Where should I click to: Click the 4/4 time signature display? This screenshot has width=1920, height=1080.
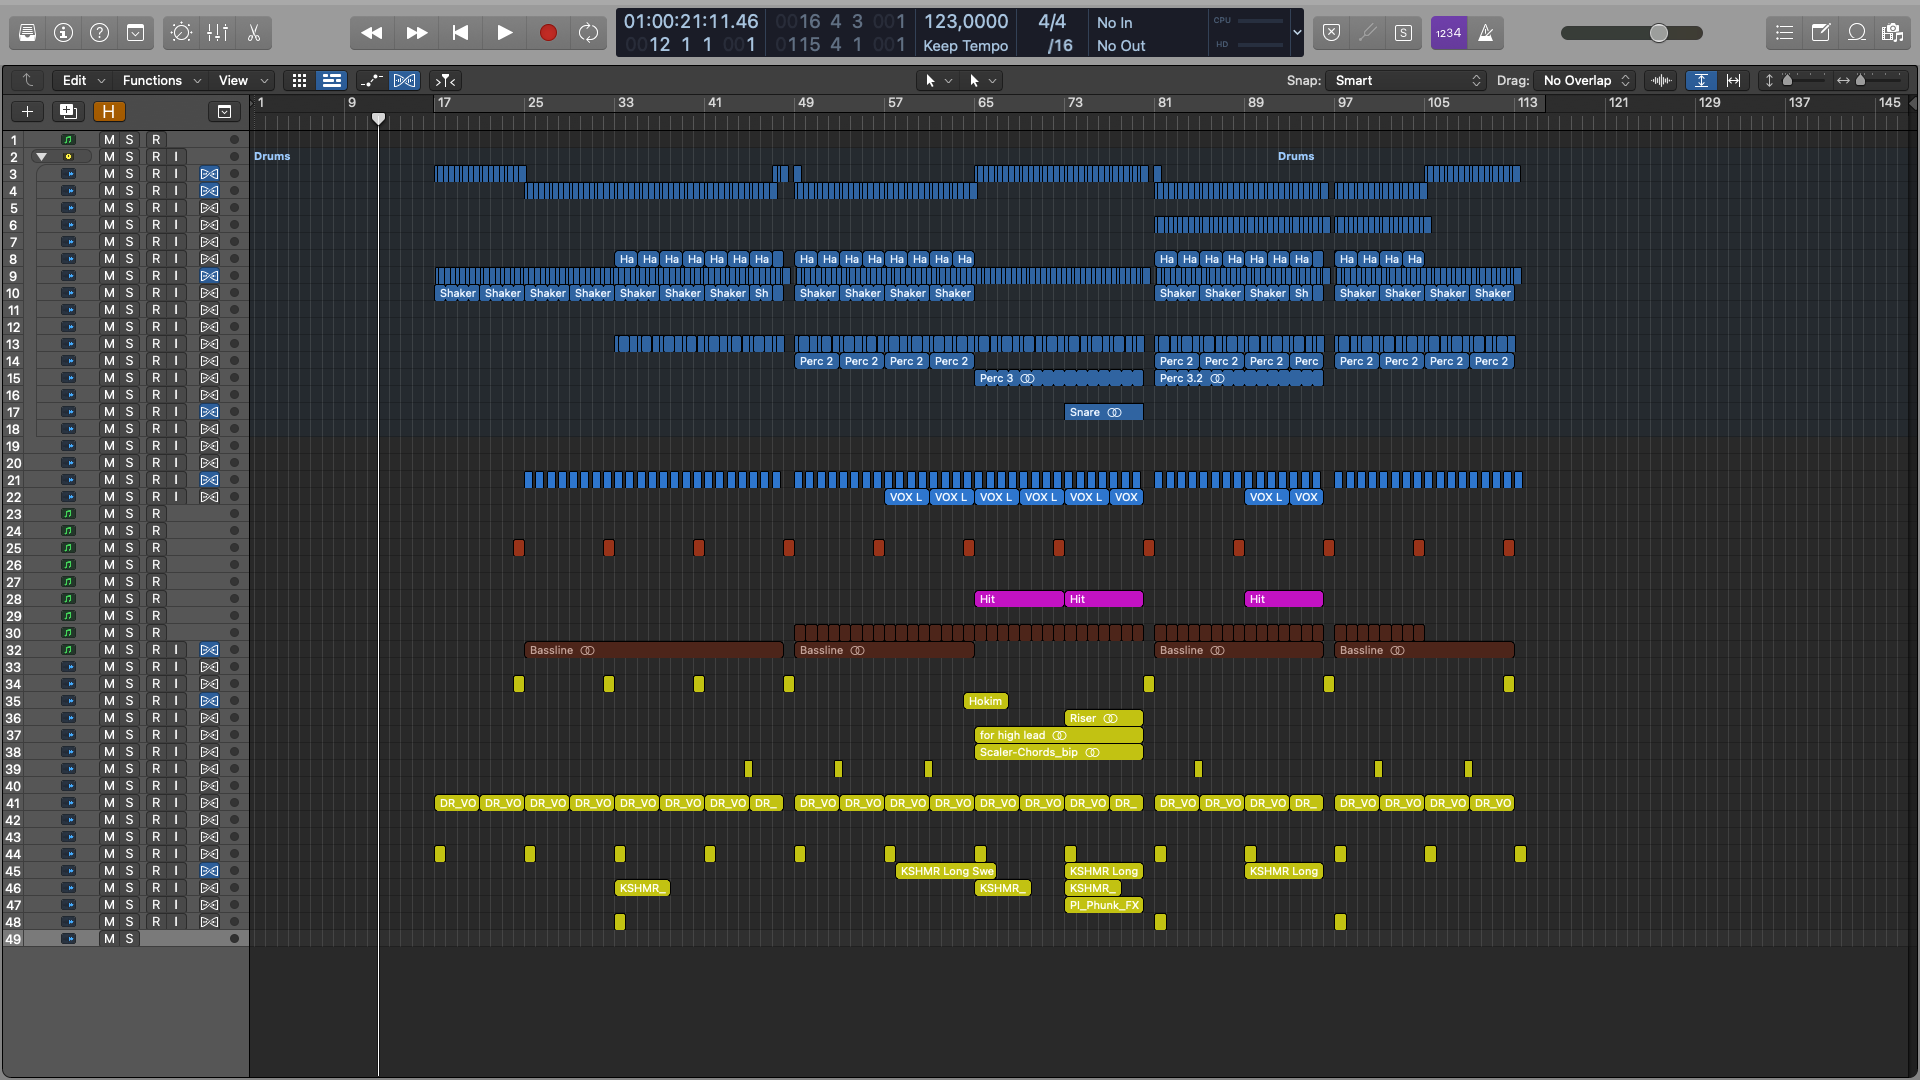pos(1052,21)
